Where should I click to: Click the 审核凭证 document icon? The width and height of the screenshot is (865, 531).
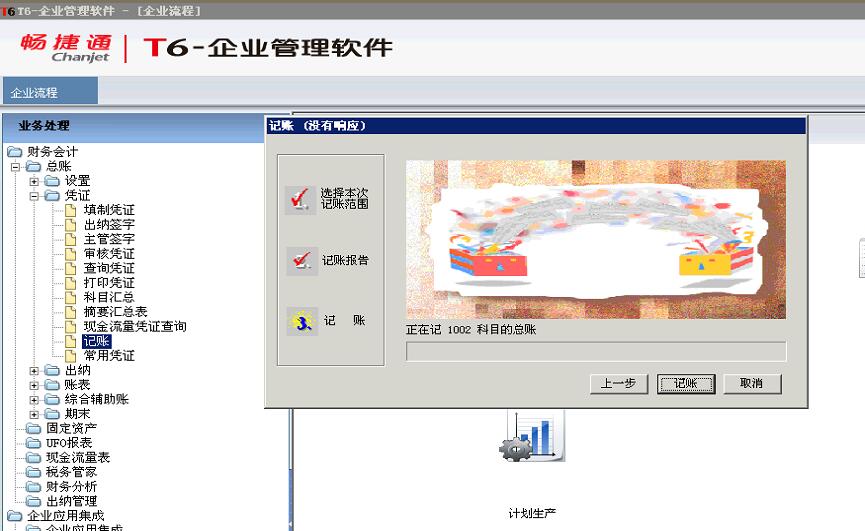click(x=71, y=254)
